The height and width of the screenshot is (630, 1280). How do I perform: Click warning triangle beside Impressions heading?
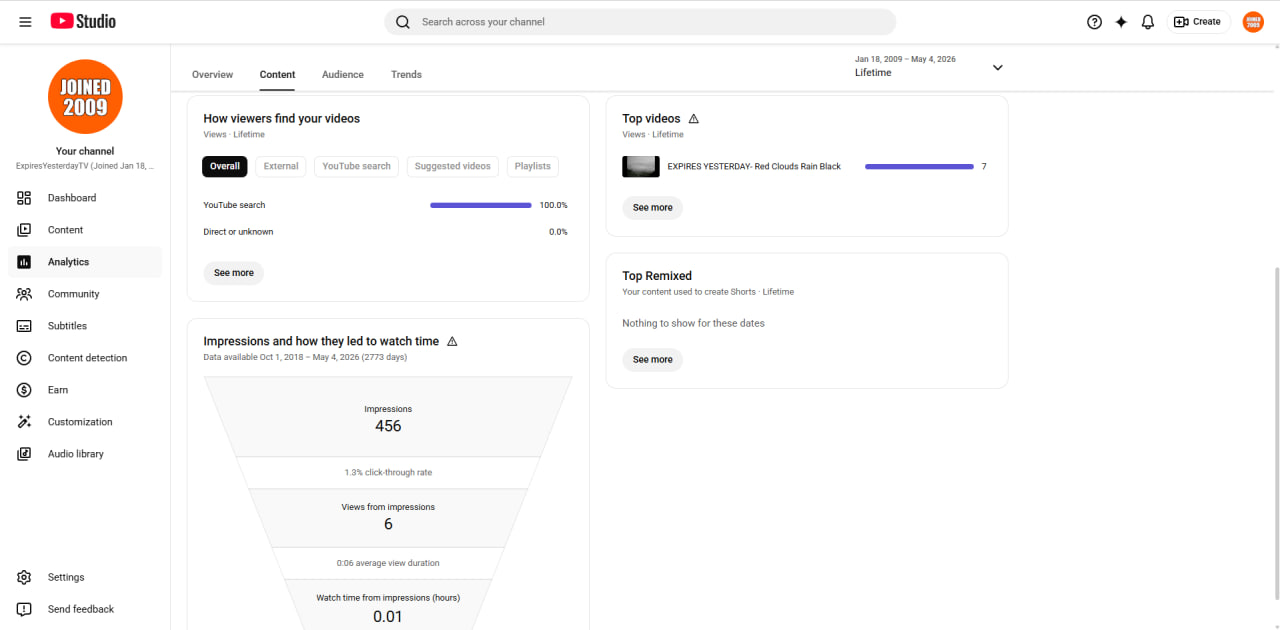click(x=452, y=341)
